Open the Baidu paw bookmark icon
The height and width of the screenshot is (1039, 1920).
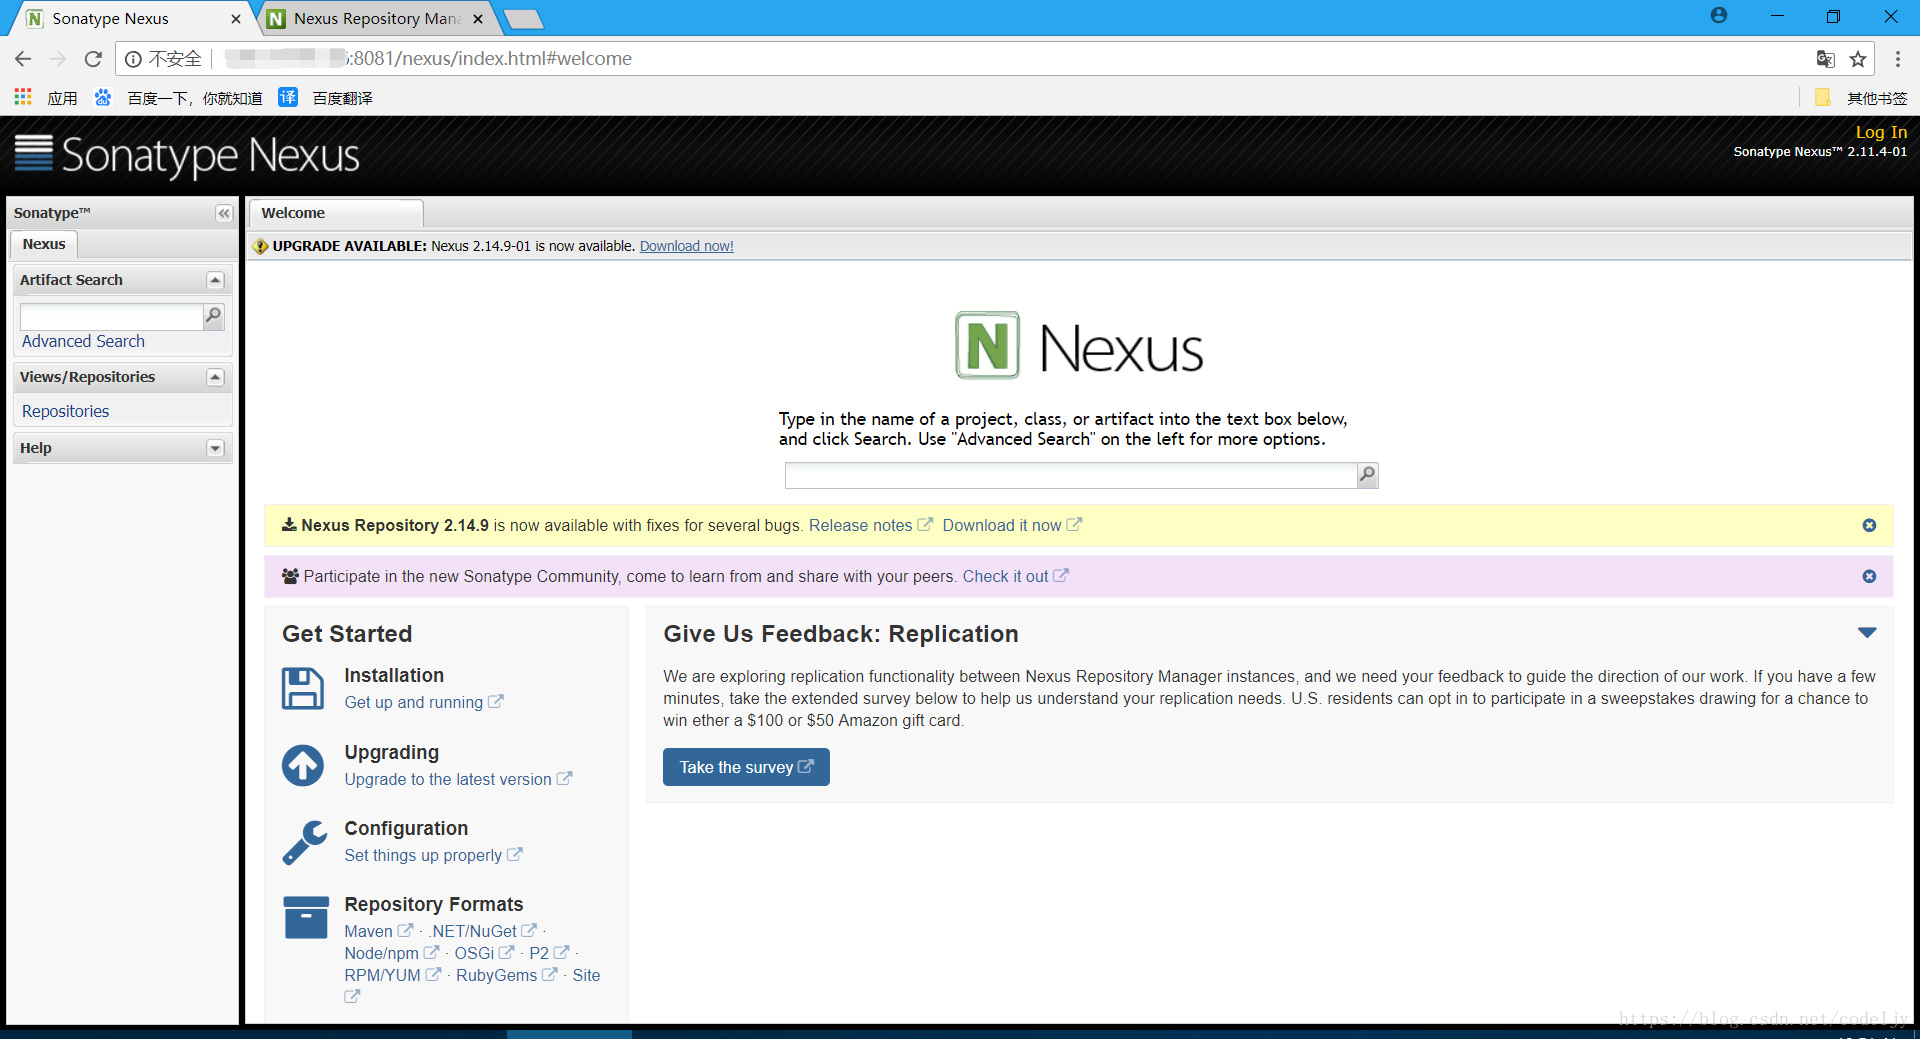(x=103, y=97)
